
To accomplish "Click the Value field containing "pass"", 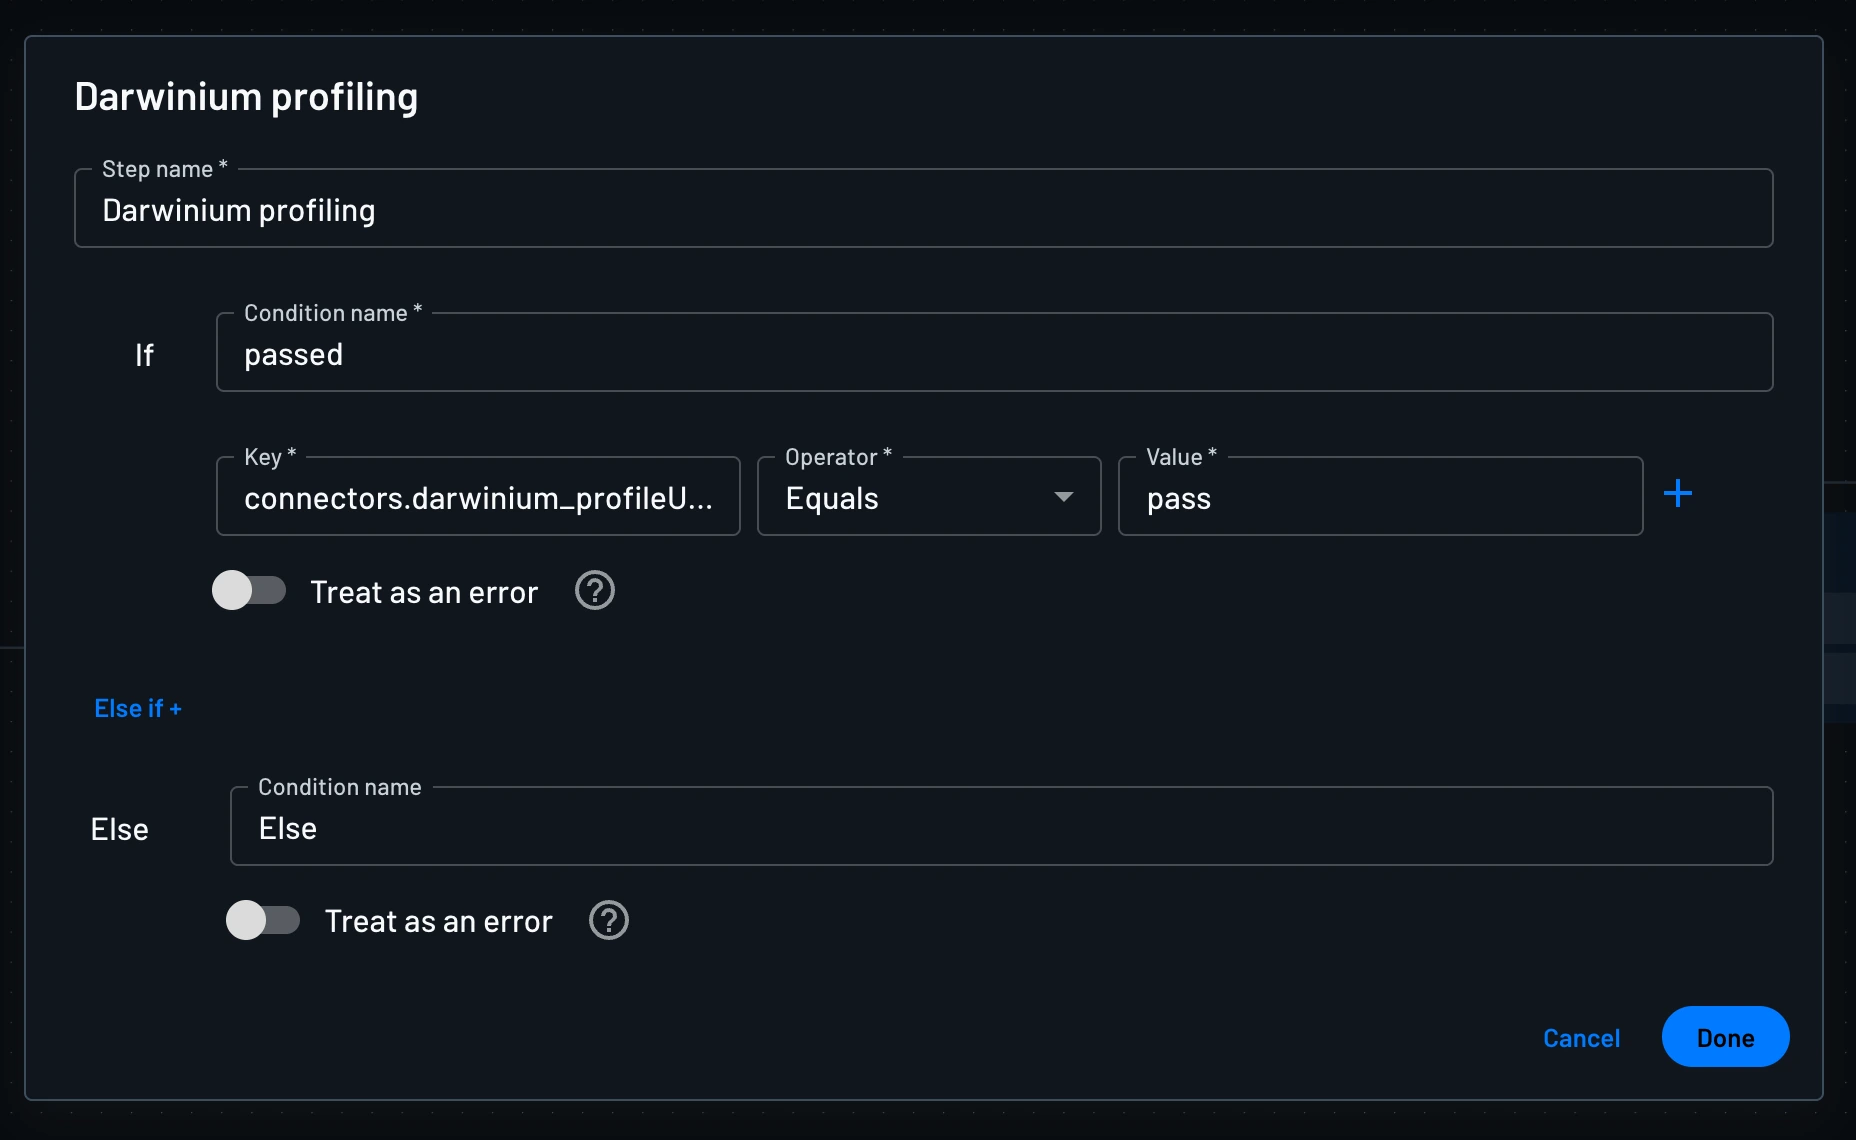I will (1380, 497).
